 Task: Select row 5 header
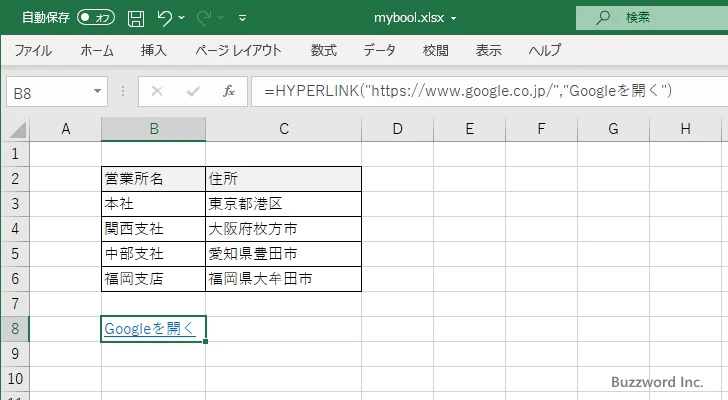pyautogui.click(x=15, y=254)
